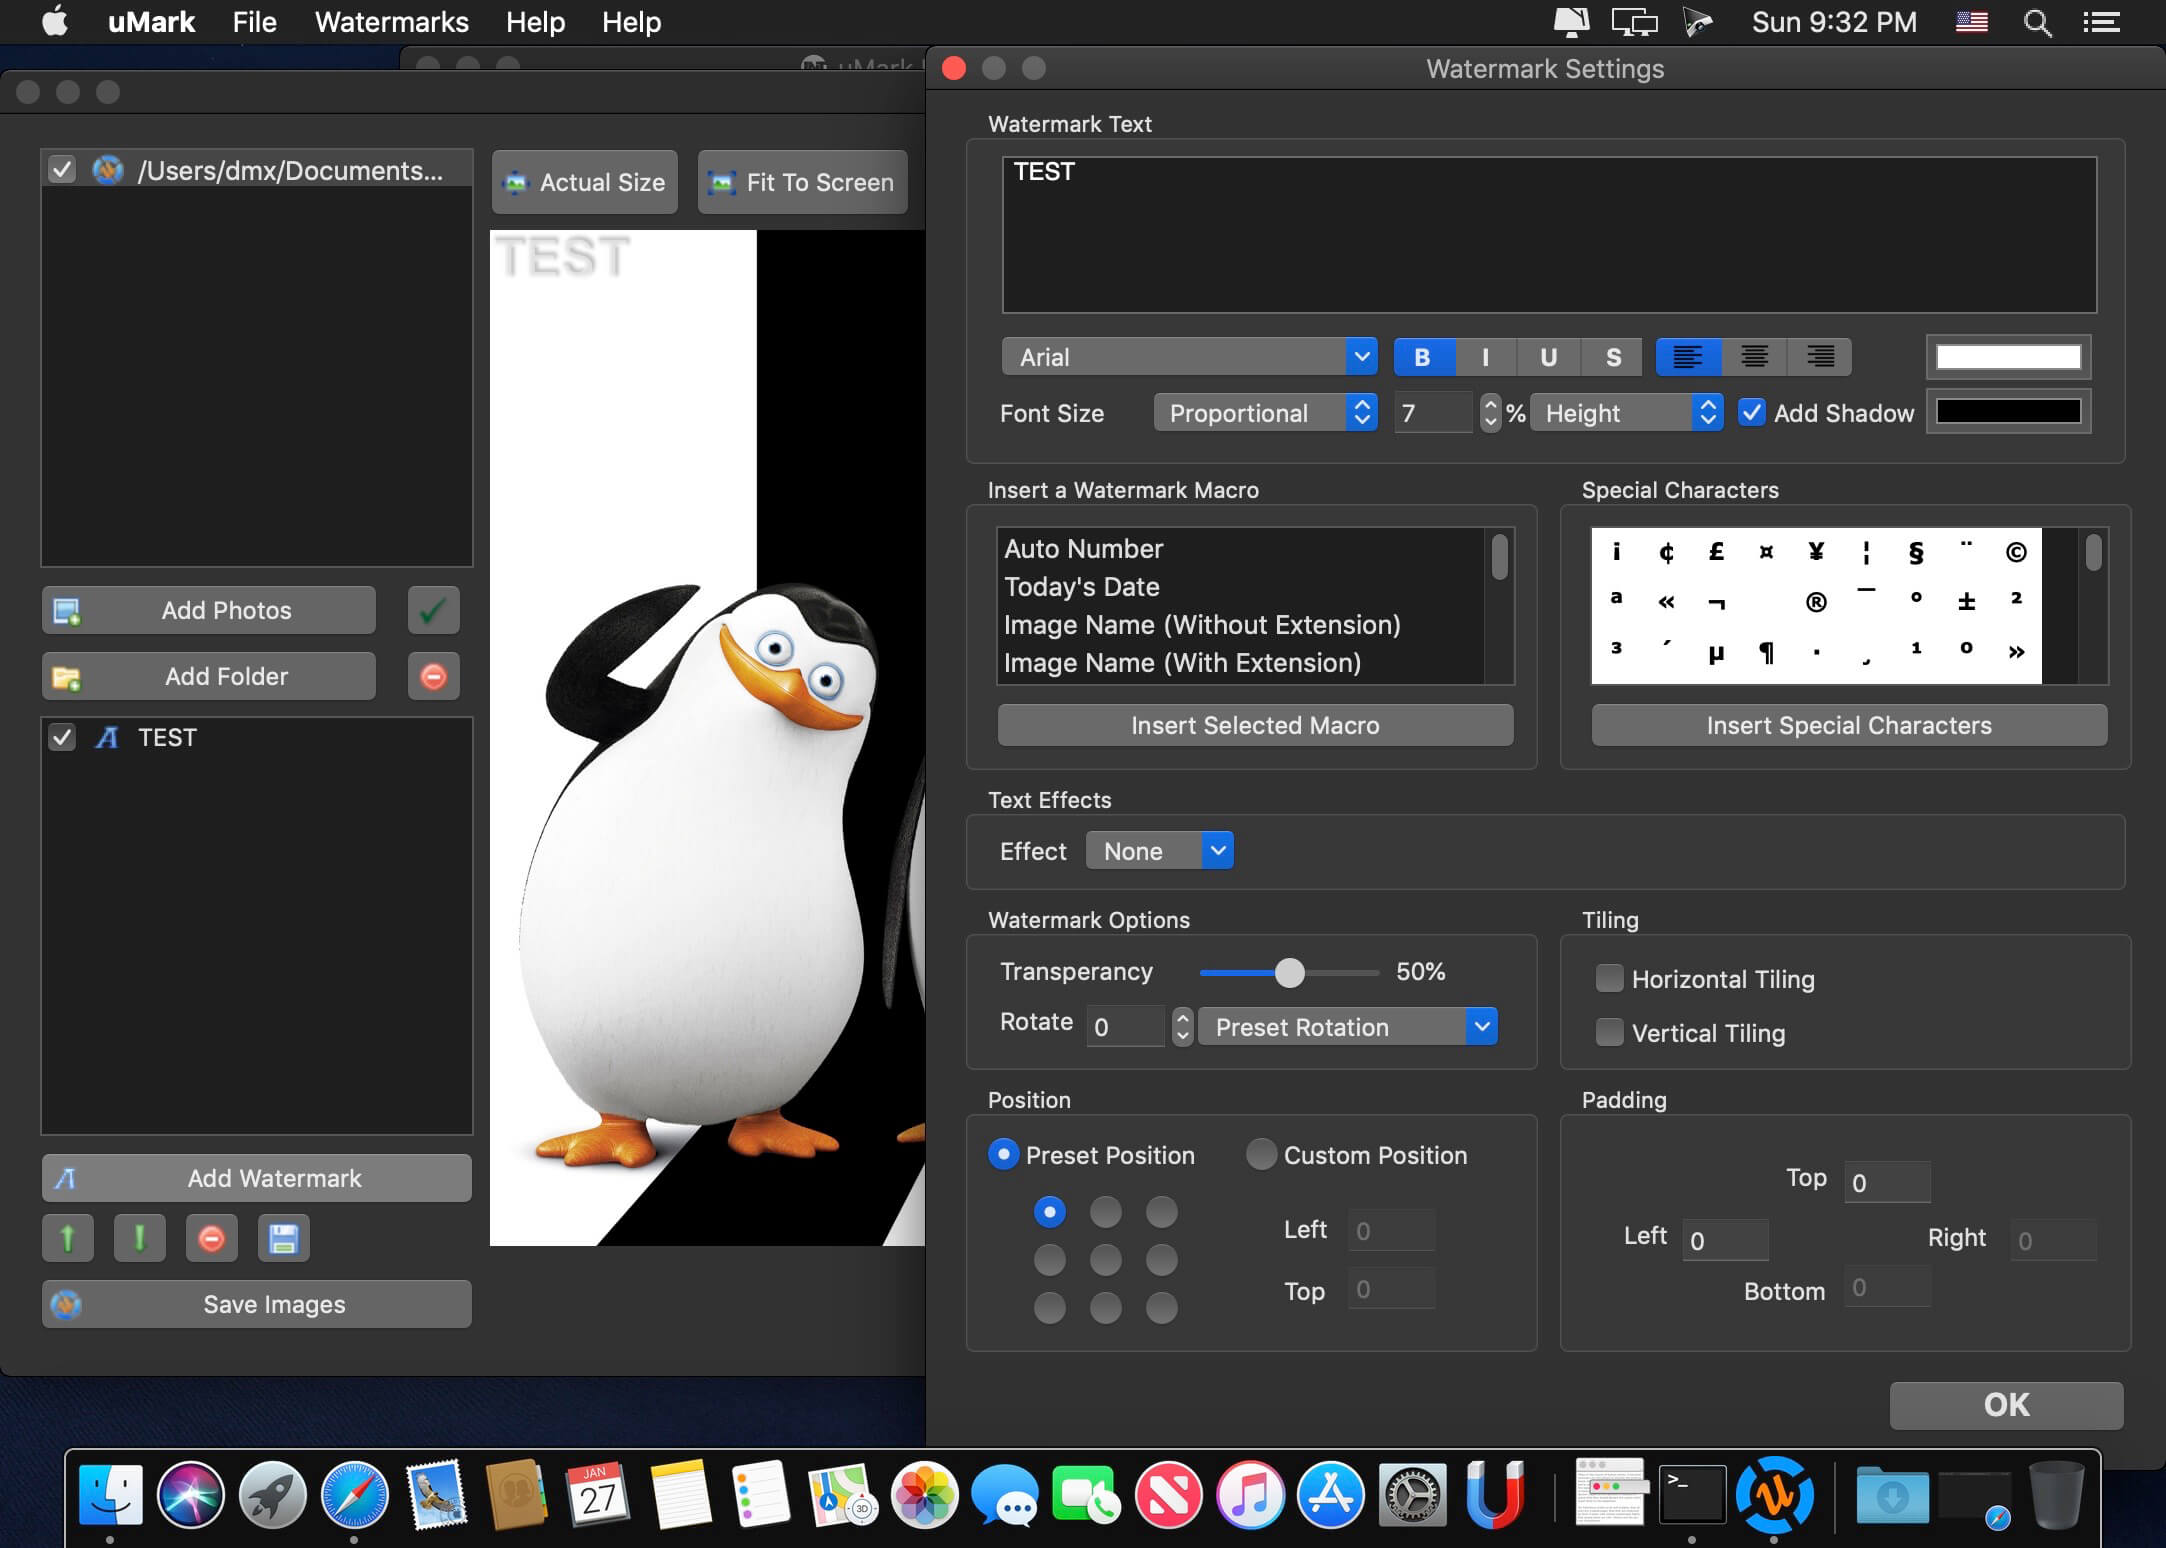Toggle Bold text formatting
Screen dimensions: 2166x1548
tap(1423, 357)
